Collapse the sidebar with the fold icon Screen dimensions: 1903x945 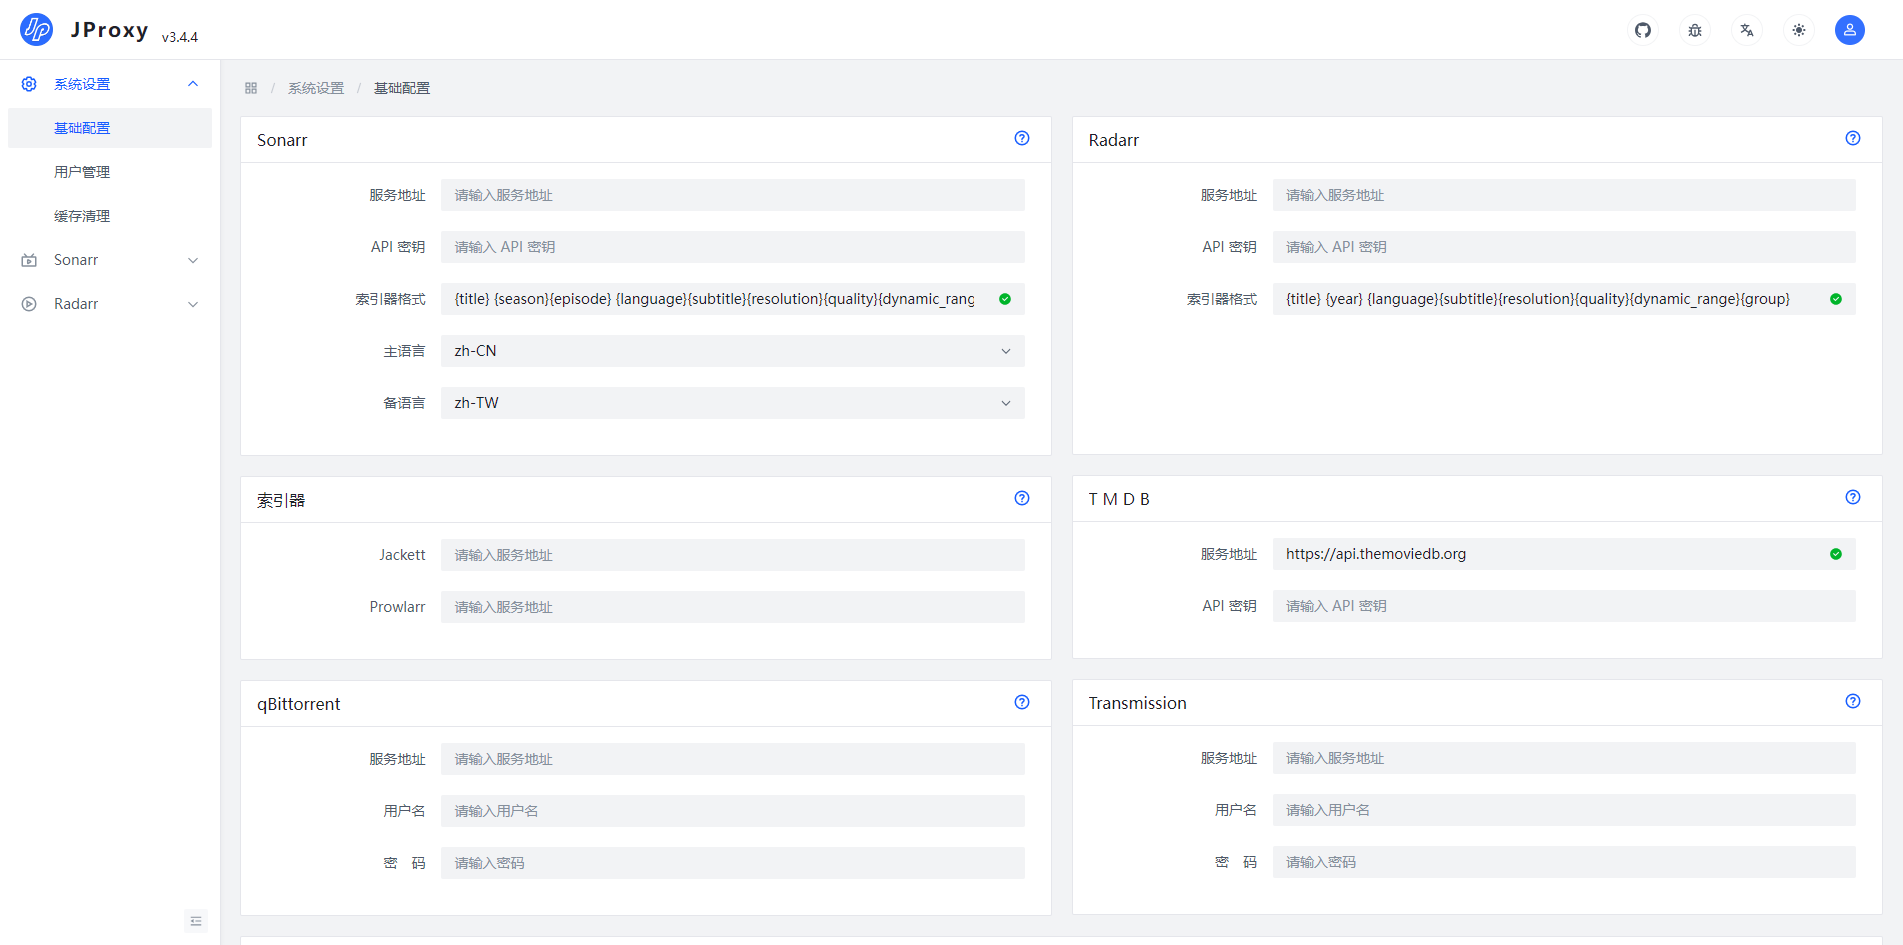196,921
